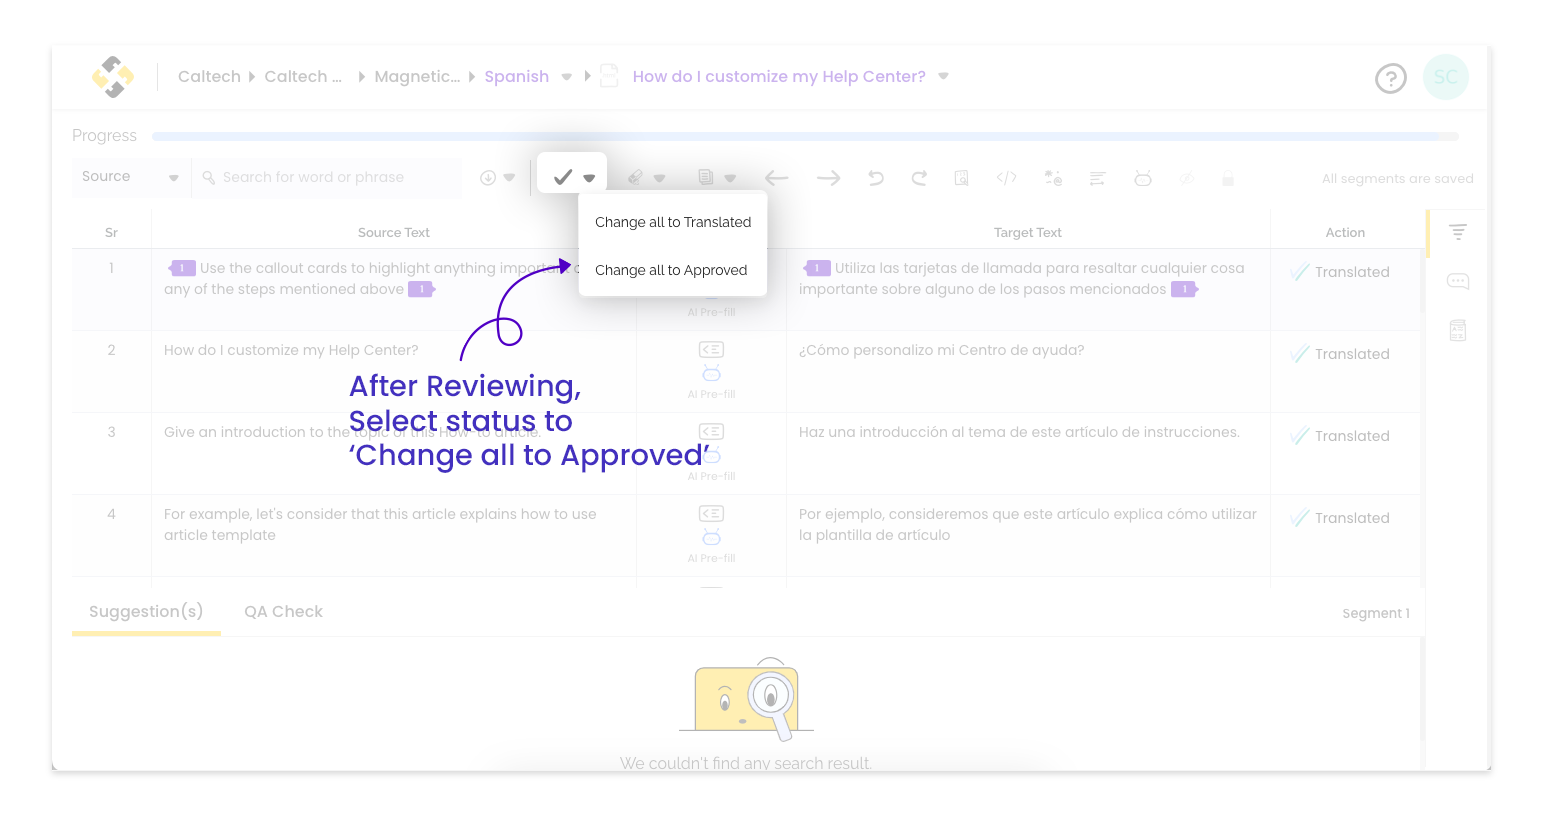Go to next segment with right arrow
Image resolution: width=1543 pixels, height=815 pixels.
(828, 178)
